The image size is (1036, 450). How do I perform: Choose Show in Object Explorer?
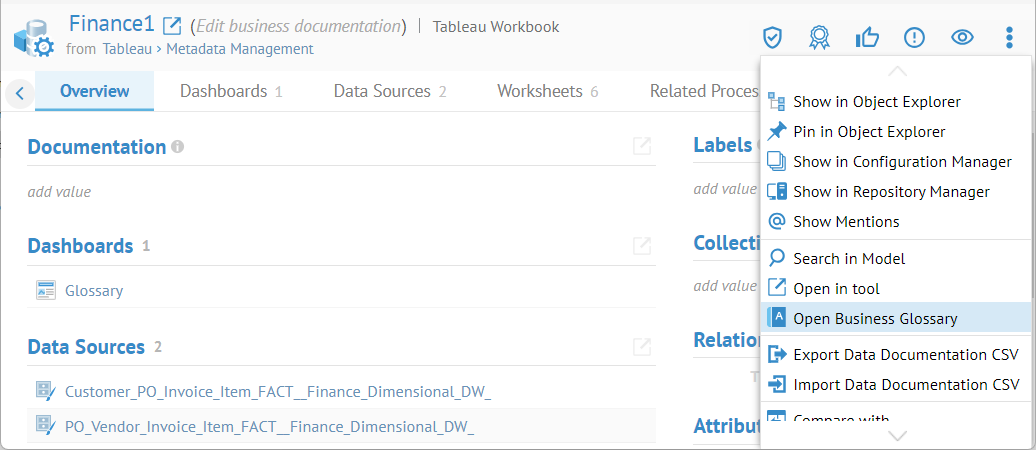click(876, 102)
